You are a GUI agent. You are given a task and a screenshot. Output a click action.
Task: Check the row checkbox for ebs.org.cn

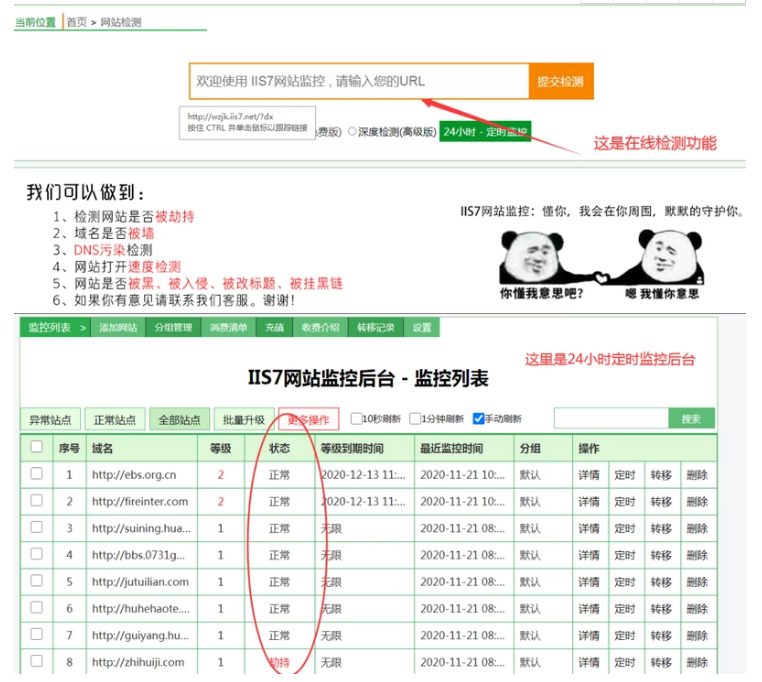pos(36,473)
